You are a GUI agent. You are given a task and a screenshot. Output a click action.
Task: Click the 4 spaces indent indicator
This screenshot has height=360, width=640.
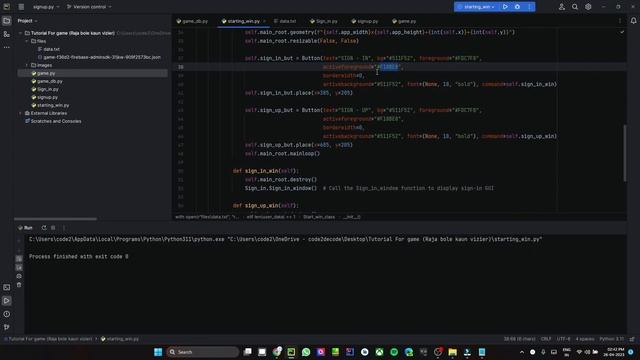[x=584, y=339]
